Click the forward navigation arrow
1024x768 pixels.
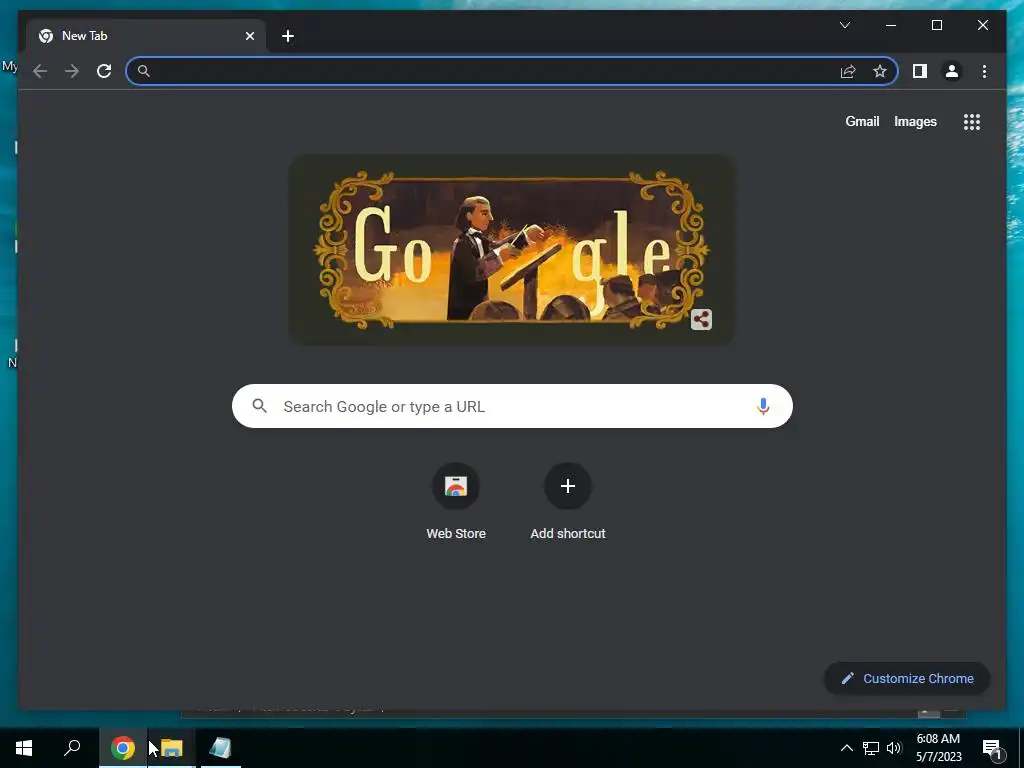pos(72,71)
